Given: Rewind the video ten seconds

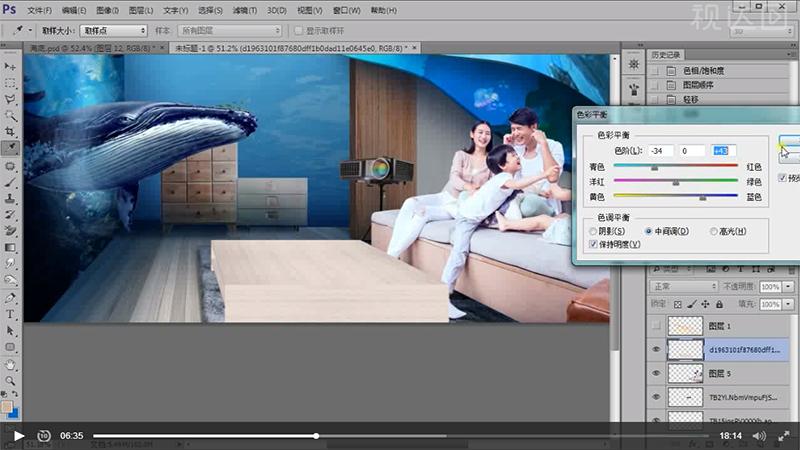Looking at the screenshot, I should pos(44,436).
